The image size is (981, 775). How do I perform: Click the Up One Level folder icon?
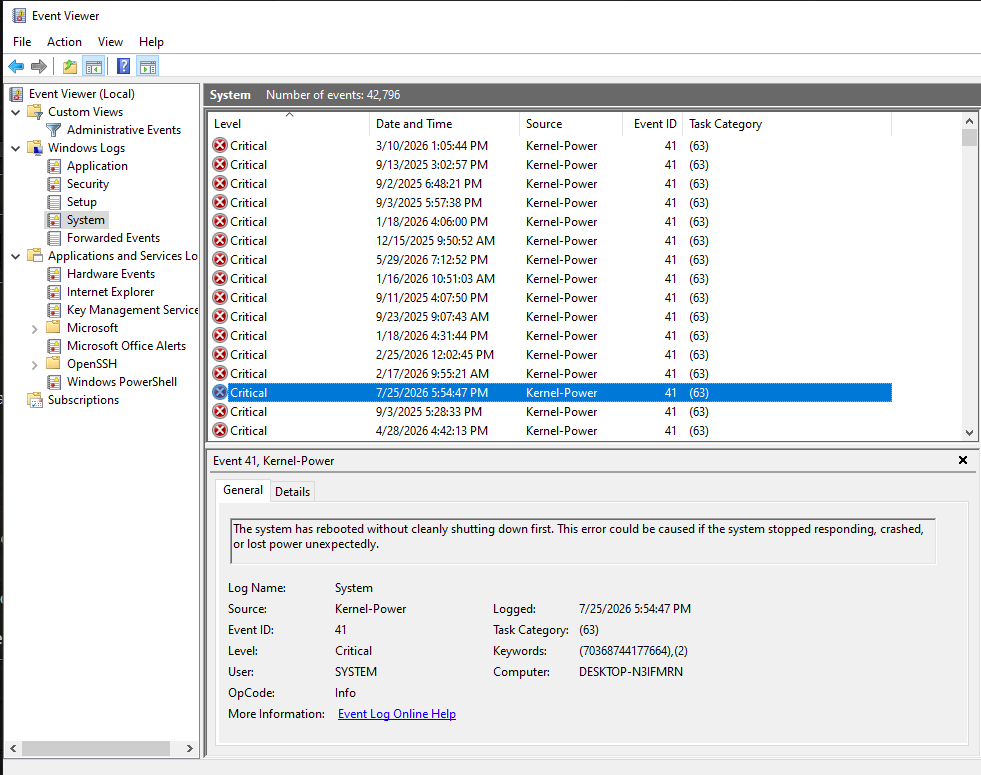[70, 66]
